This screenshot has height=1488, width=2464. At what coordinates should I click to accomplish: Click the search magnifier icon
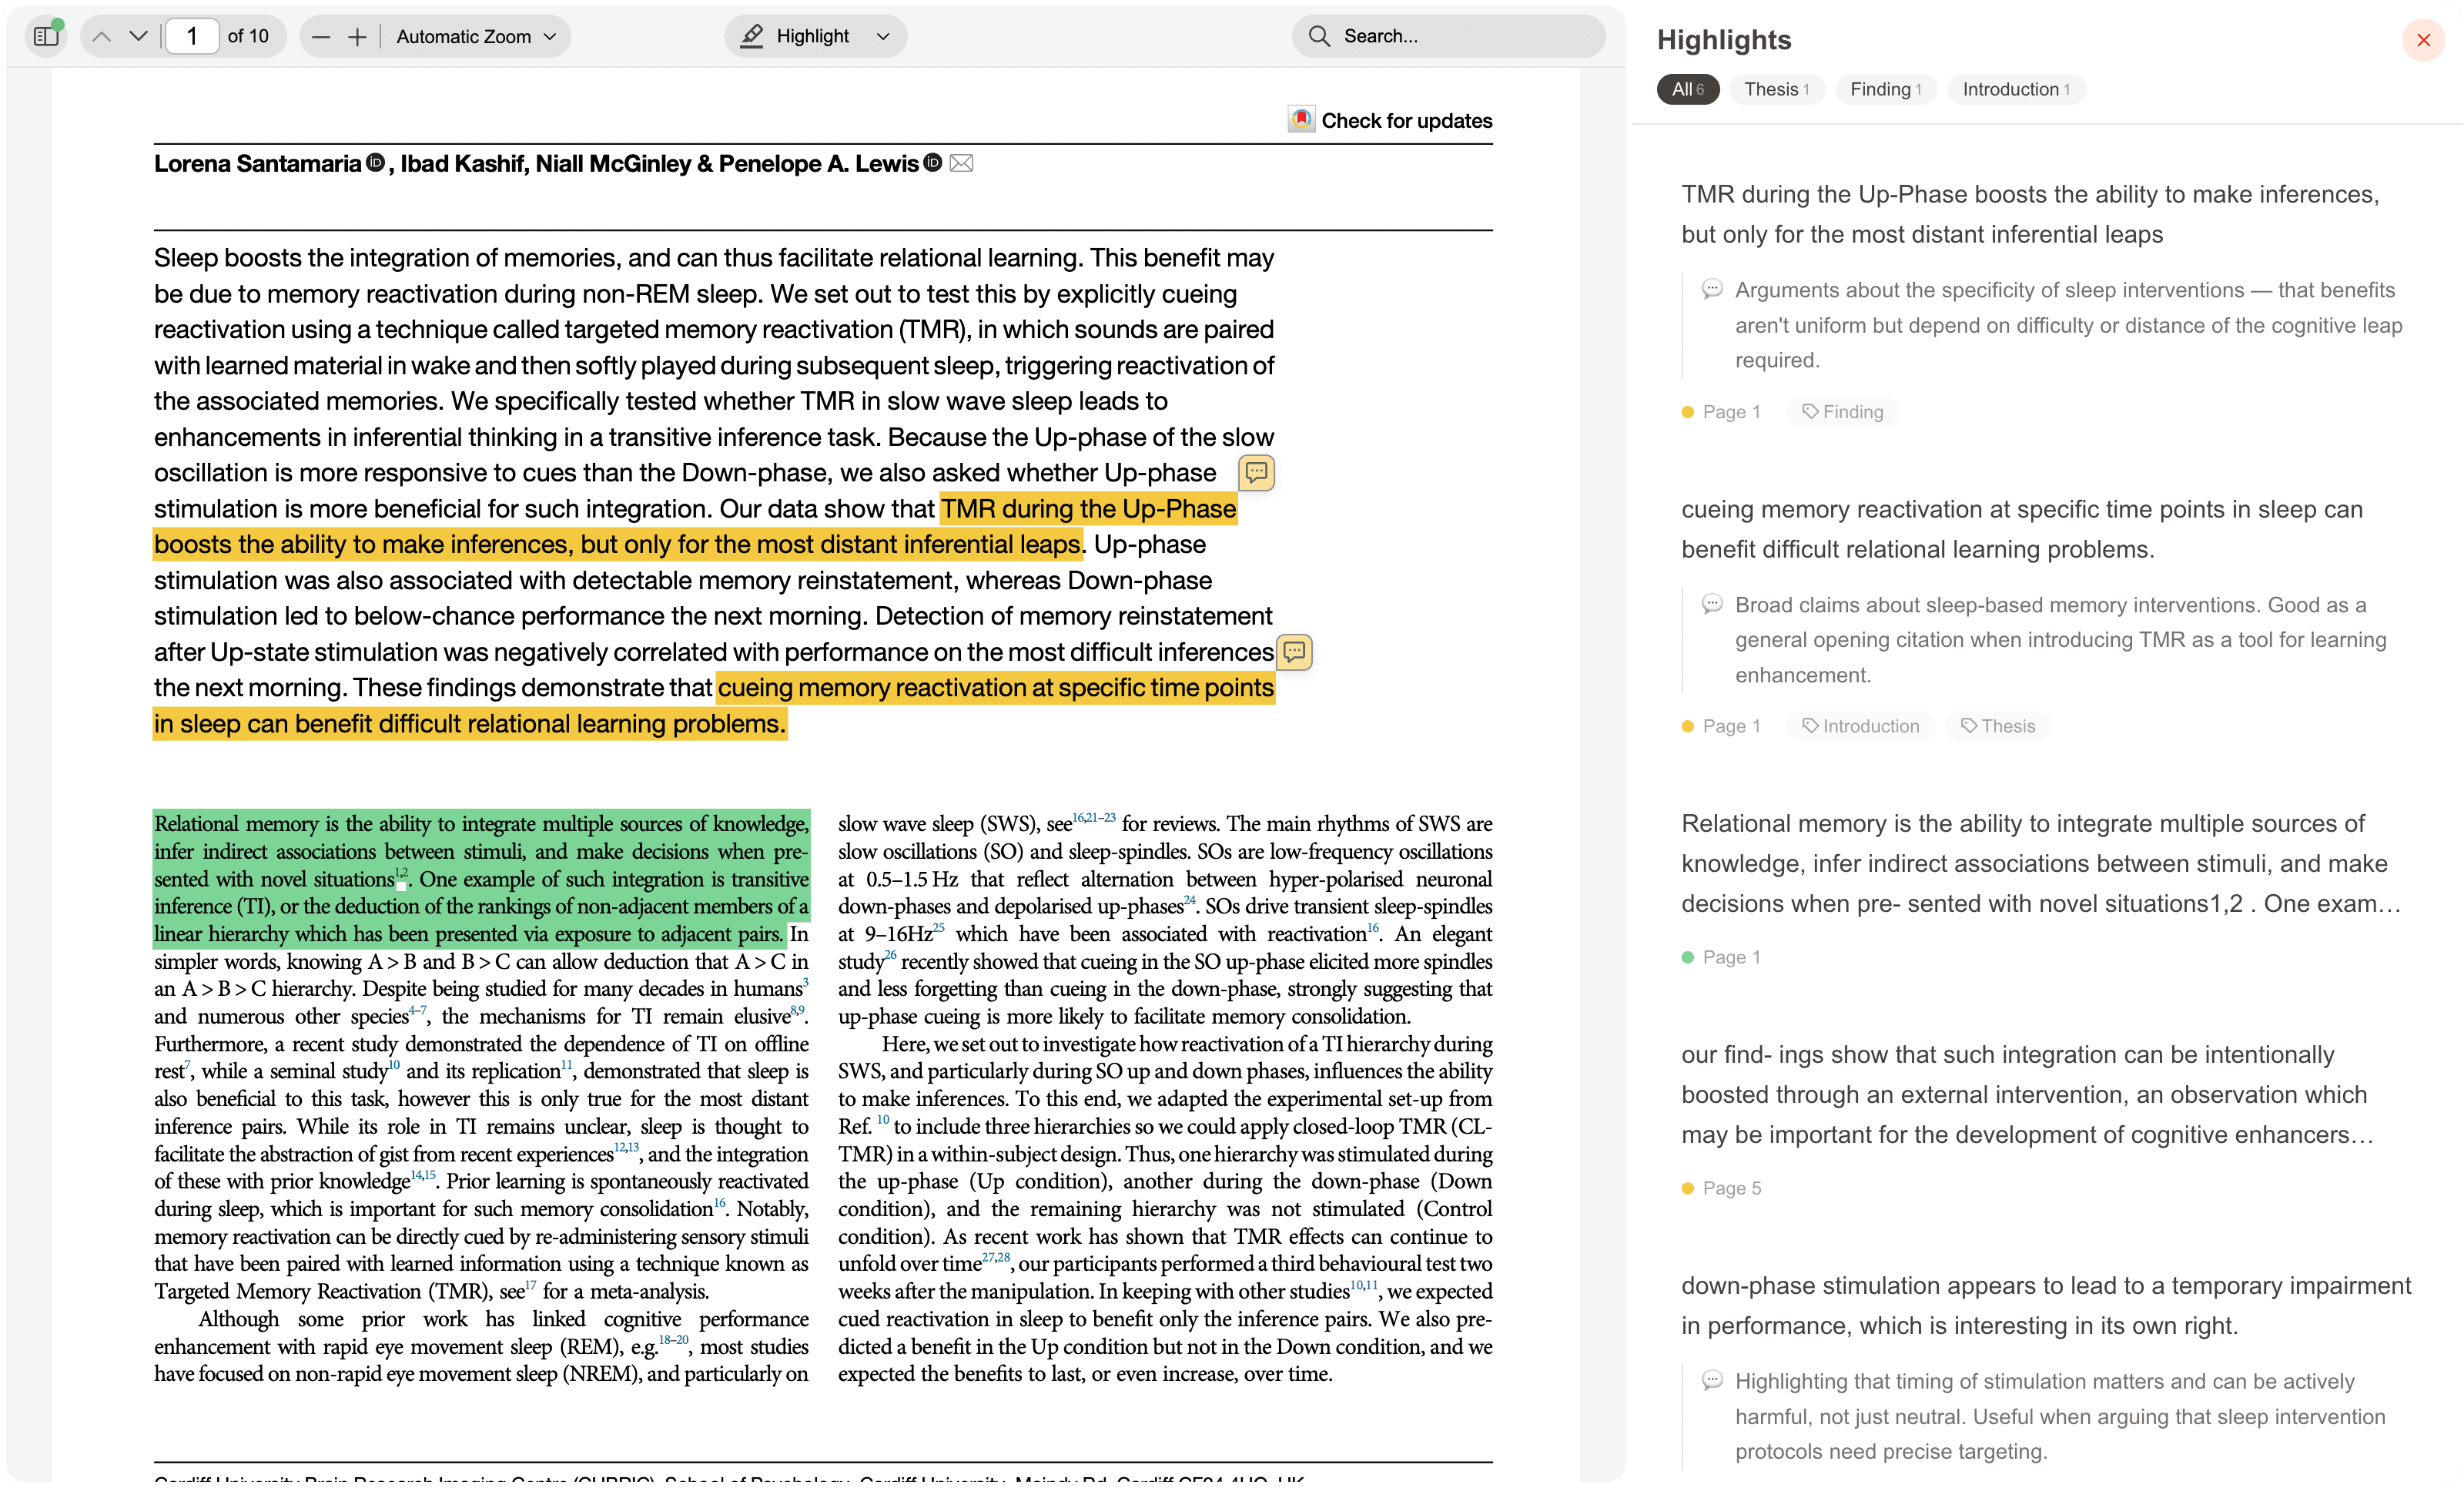tap(1319, 36)
